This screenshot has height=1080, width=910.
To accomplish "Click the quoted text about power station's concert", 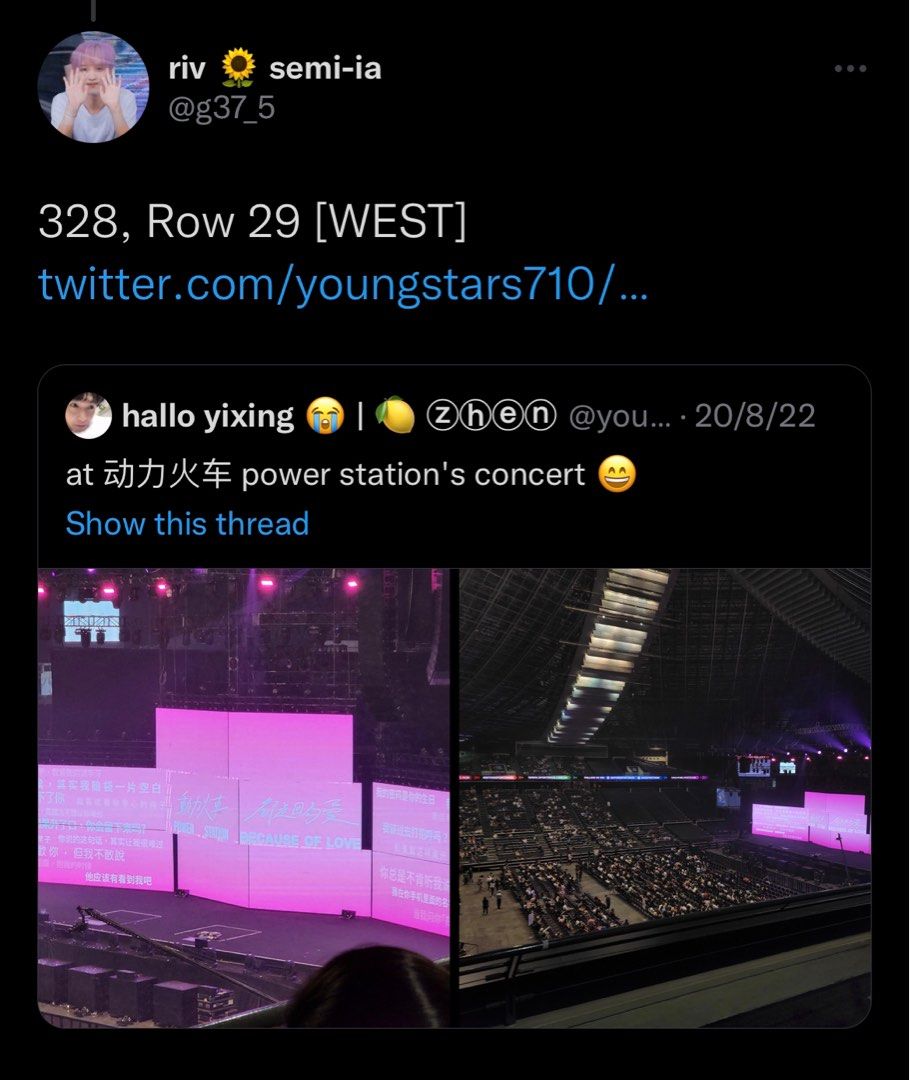I will pyautogui.click(x=325, y=474).
